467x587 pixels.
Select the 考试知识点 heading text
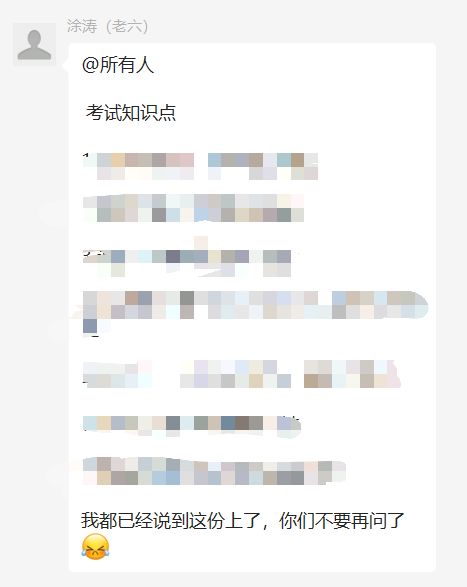coord(131,113)
